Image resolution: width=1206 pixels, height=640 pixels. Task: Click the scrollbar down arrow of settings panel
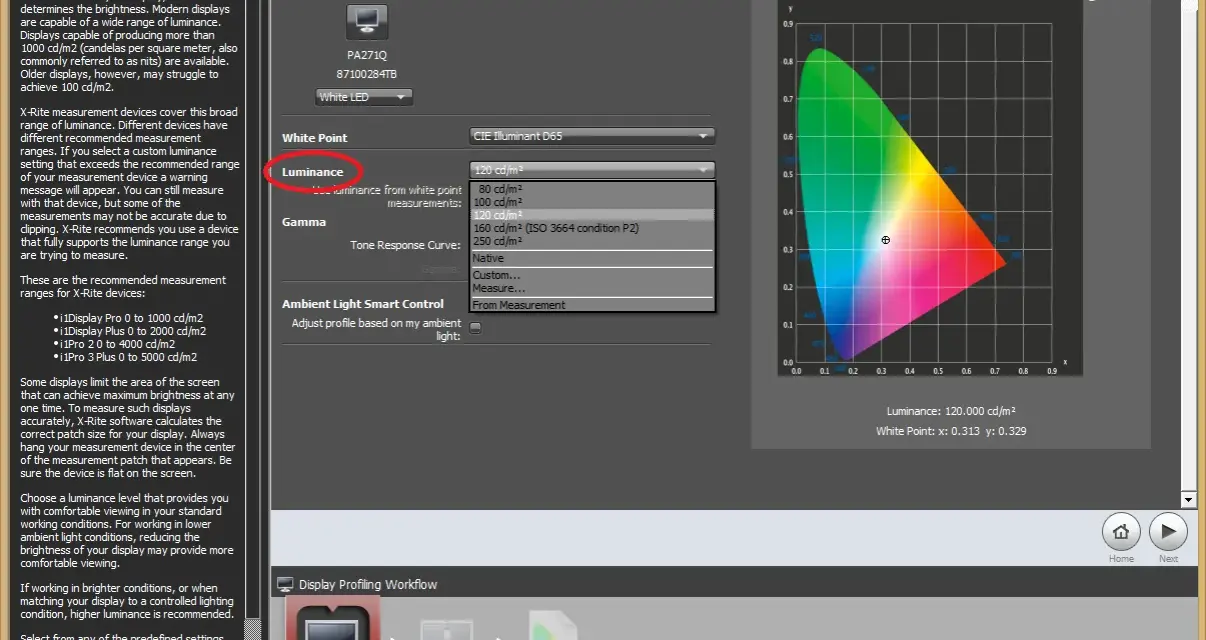coord(1188,498)
